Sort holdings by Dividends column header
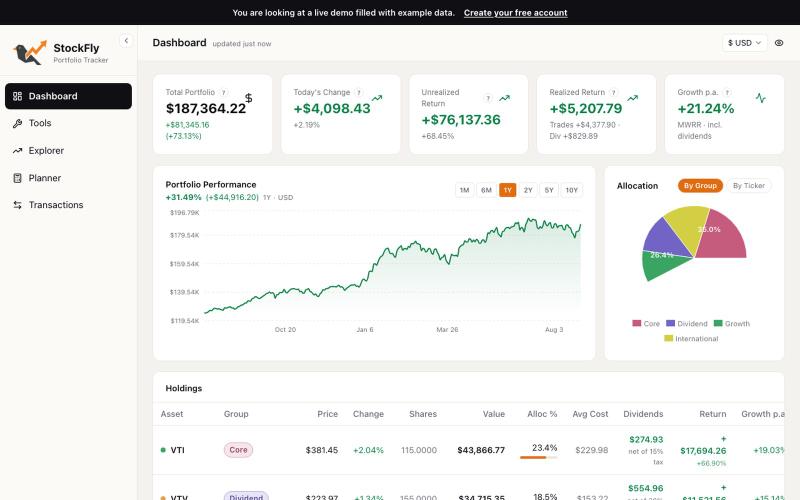The width and height of the screenshot is (800, 500). point(643,414)
